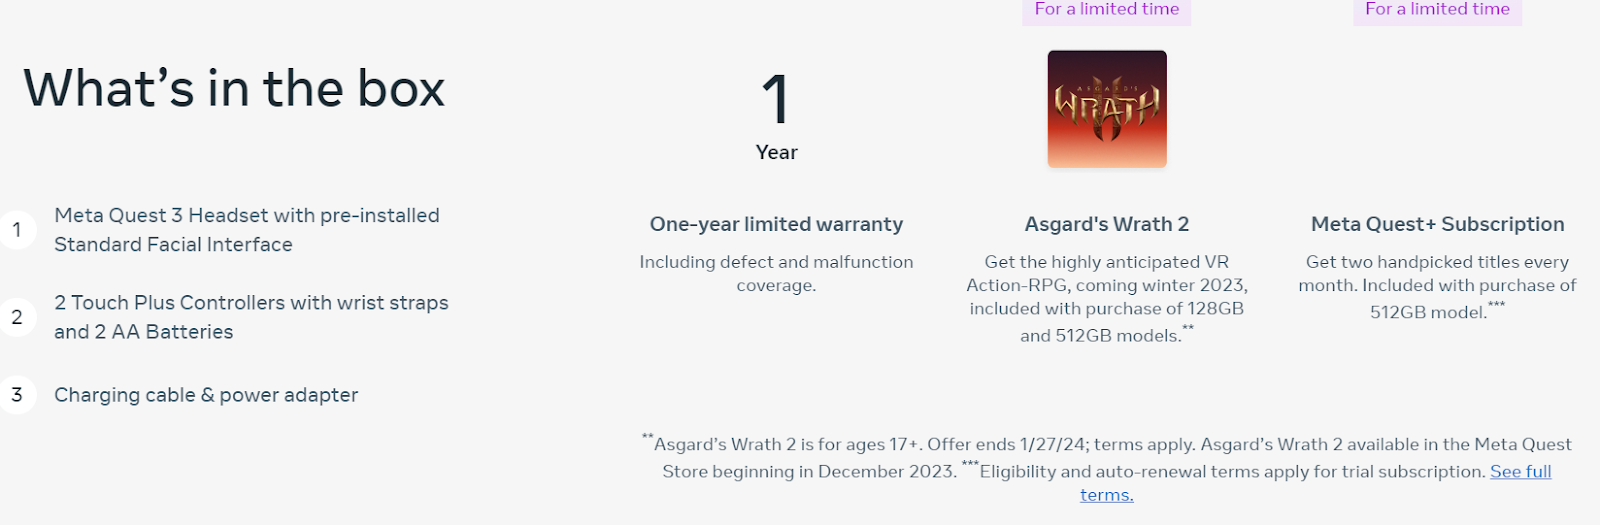This screenshot has height=525, width=1600.
Task: Click the Meta Quest+ Subscription heading
Action: [x=1438, y=224]
